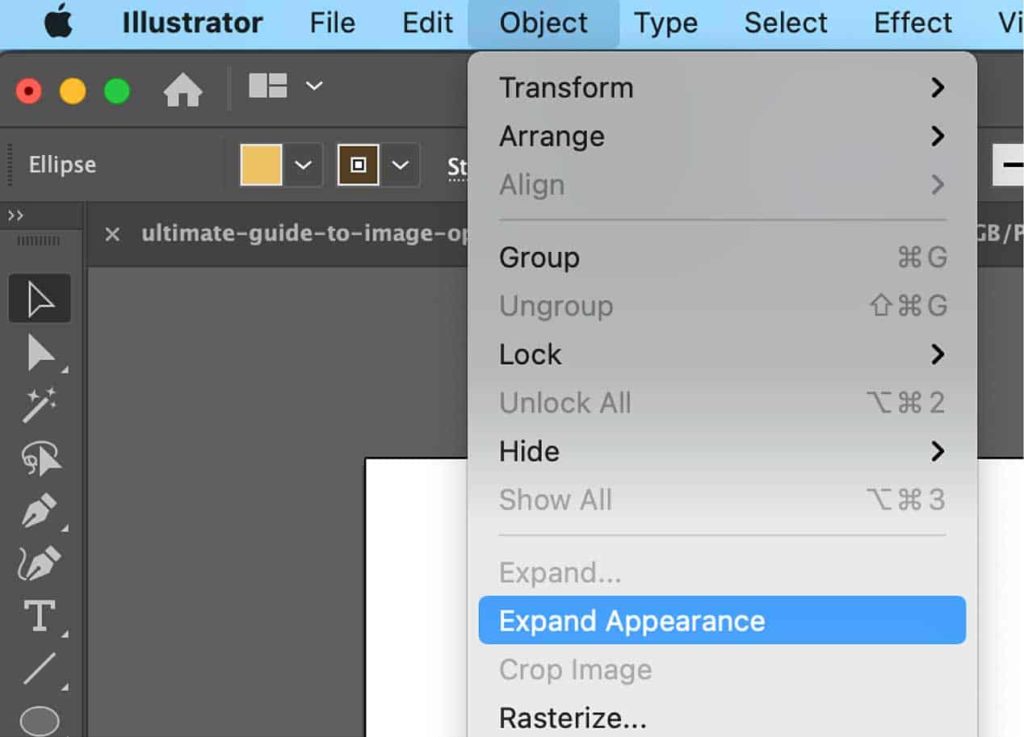Screen dimensions: 1024x737
Task: Open the Select menu
Action: click(786, 23)
